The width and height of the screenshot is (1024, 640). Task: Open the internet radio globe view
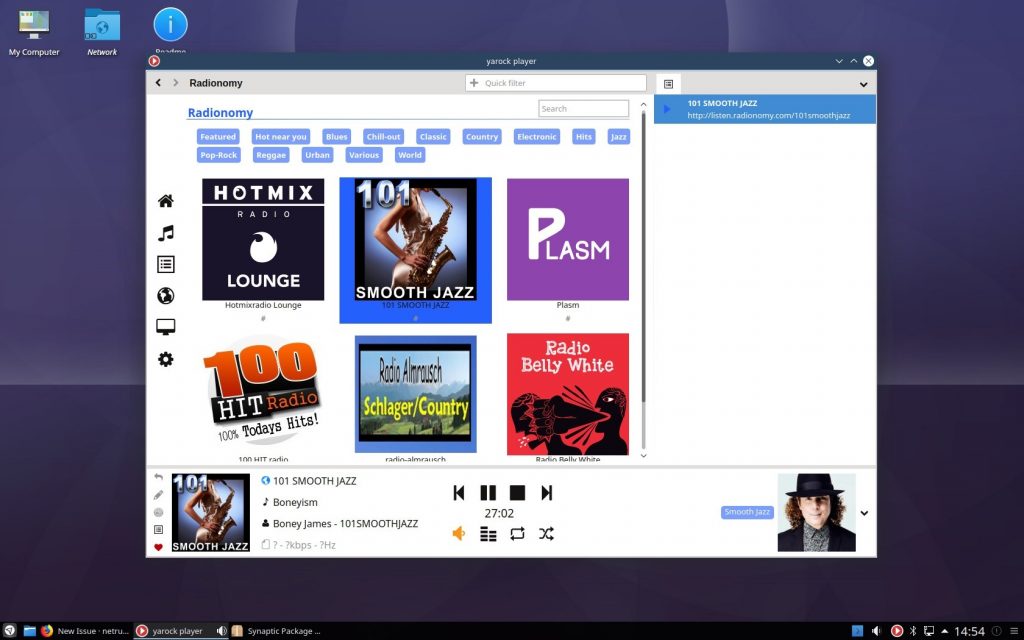pos(166,295)
